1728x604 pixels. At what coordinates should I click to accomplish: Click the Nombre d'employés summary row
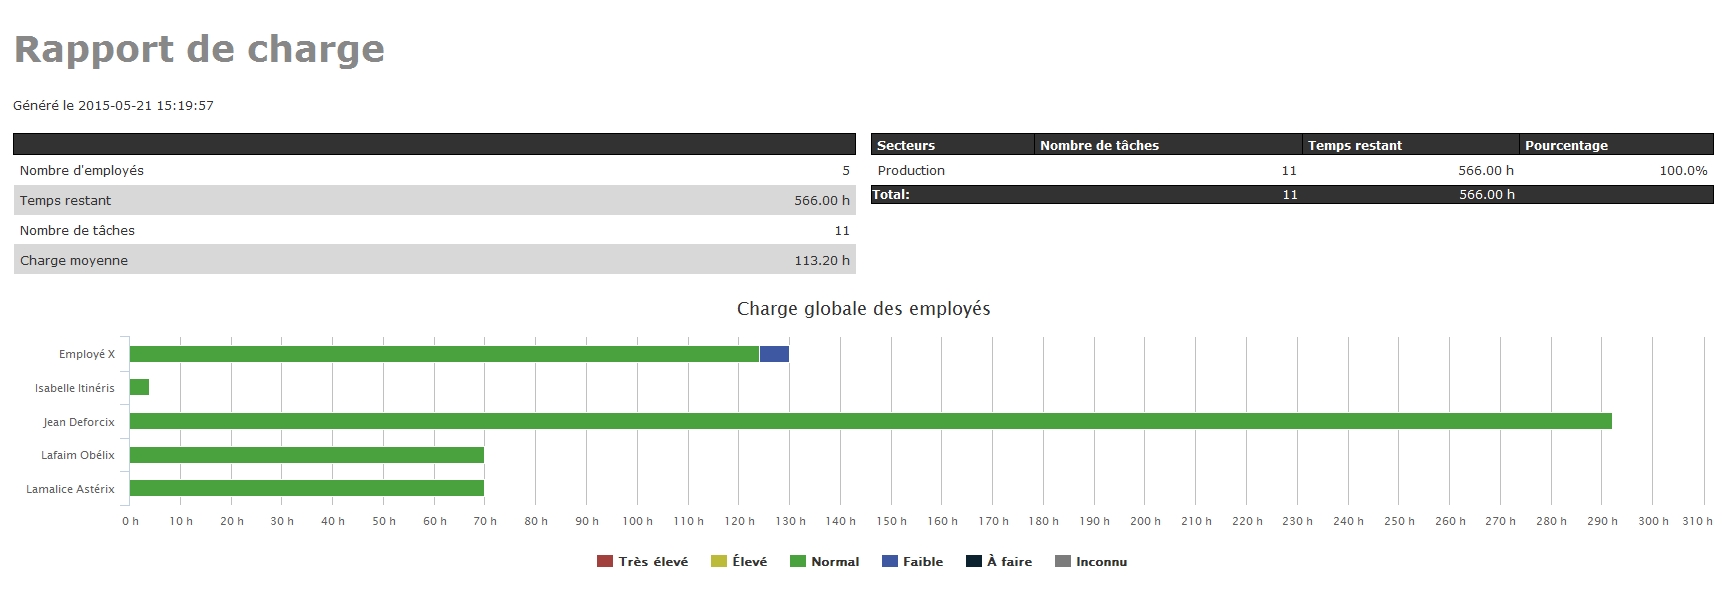click(x=434, y=171)
